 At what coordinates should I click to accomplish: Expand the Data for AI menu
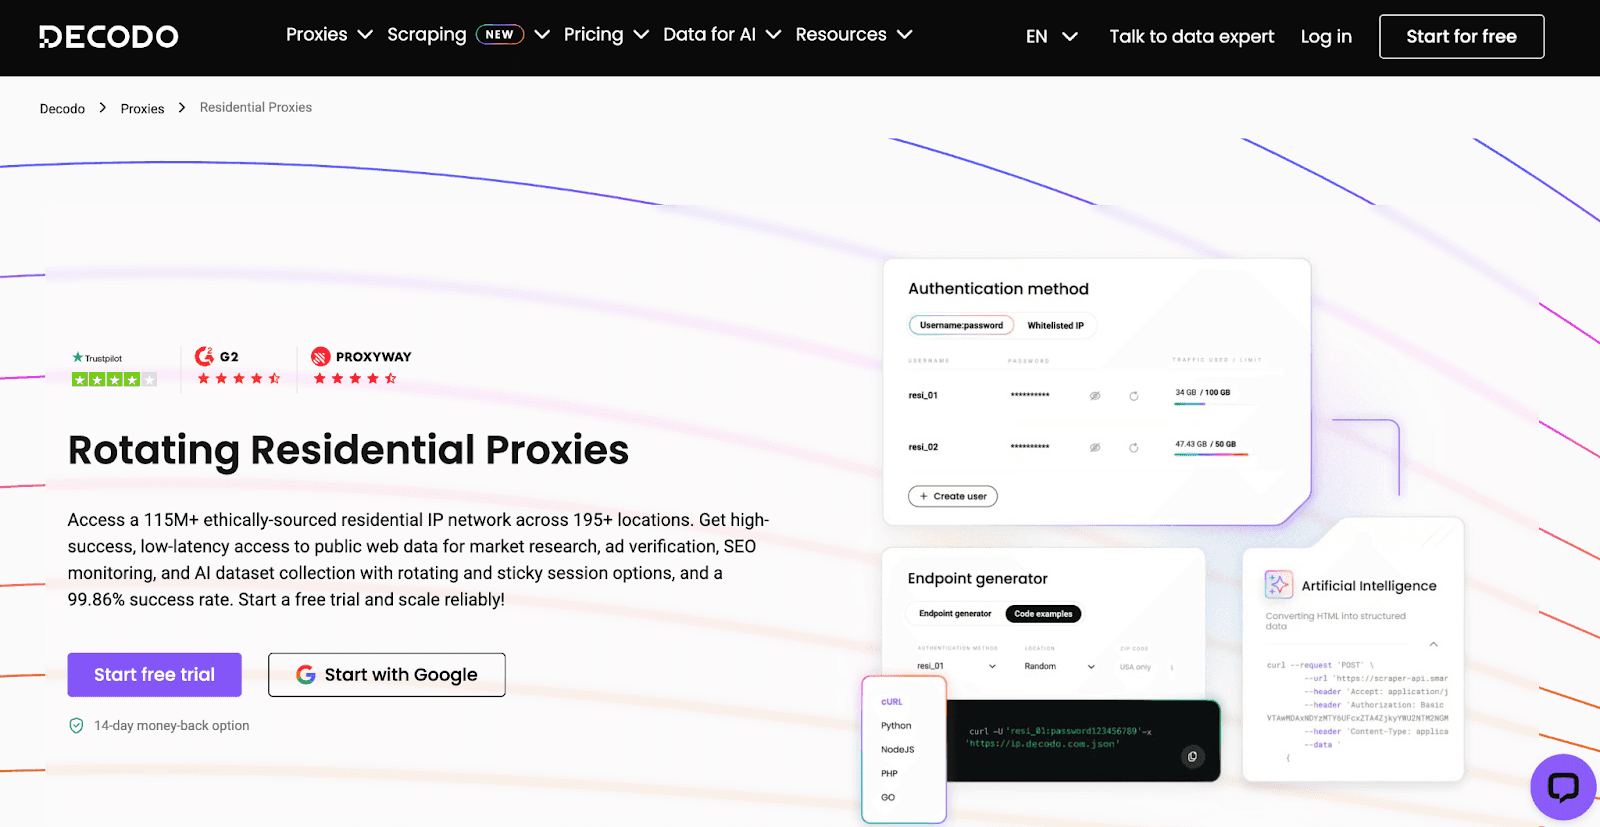722,34
